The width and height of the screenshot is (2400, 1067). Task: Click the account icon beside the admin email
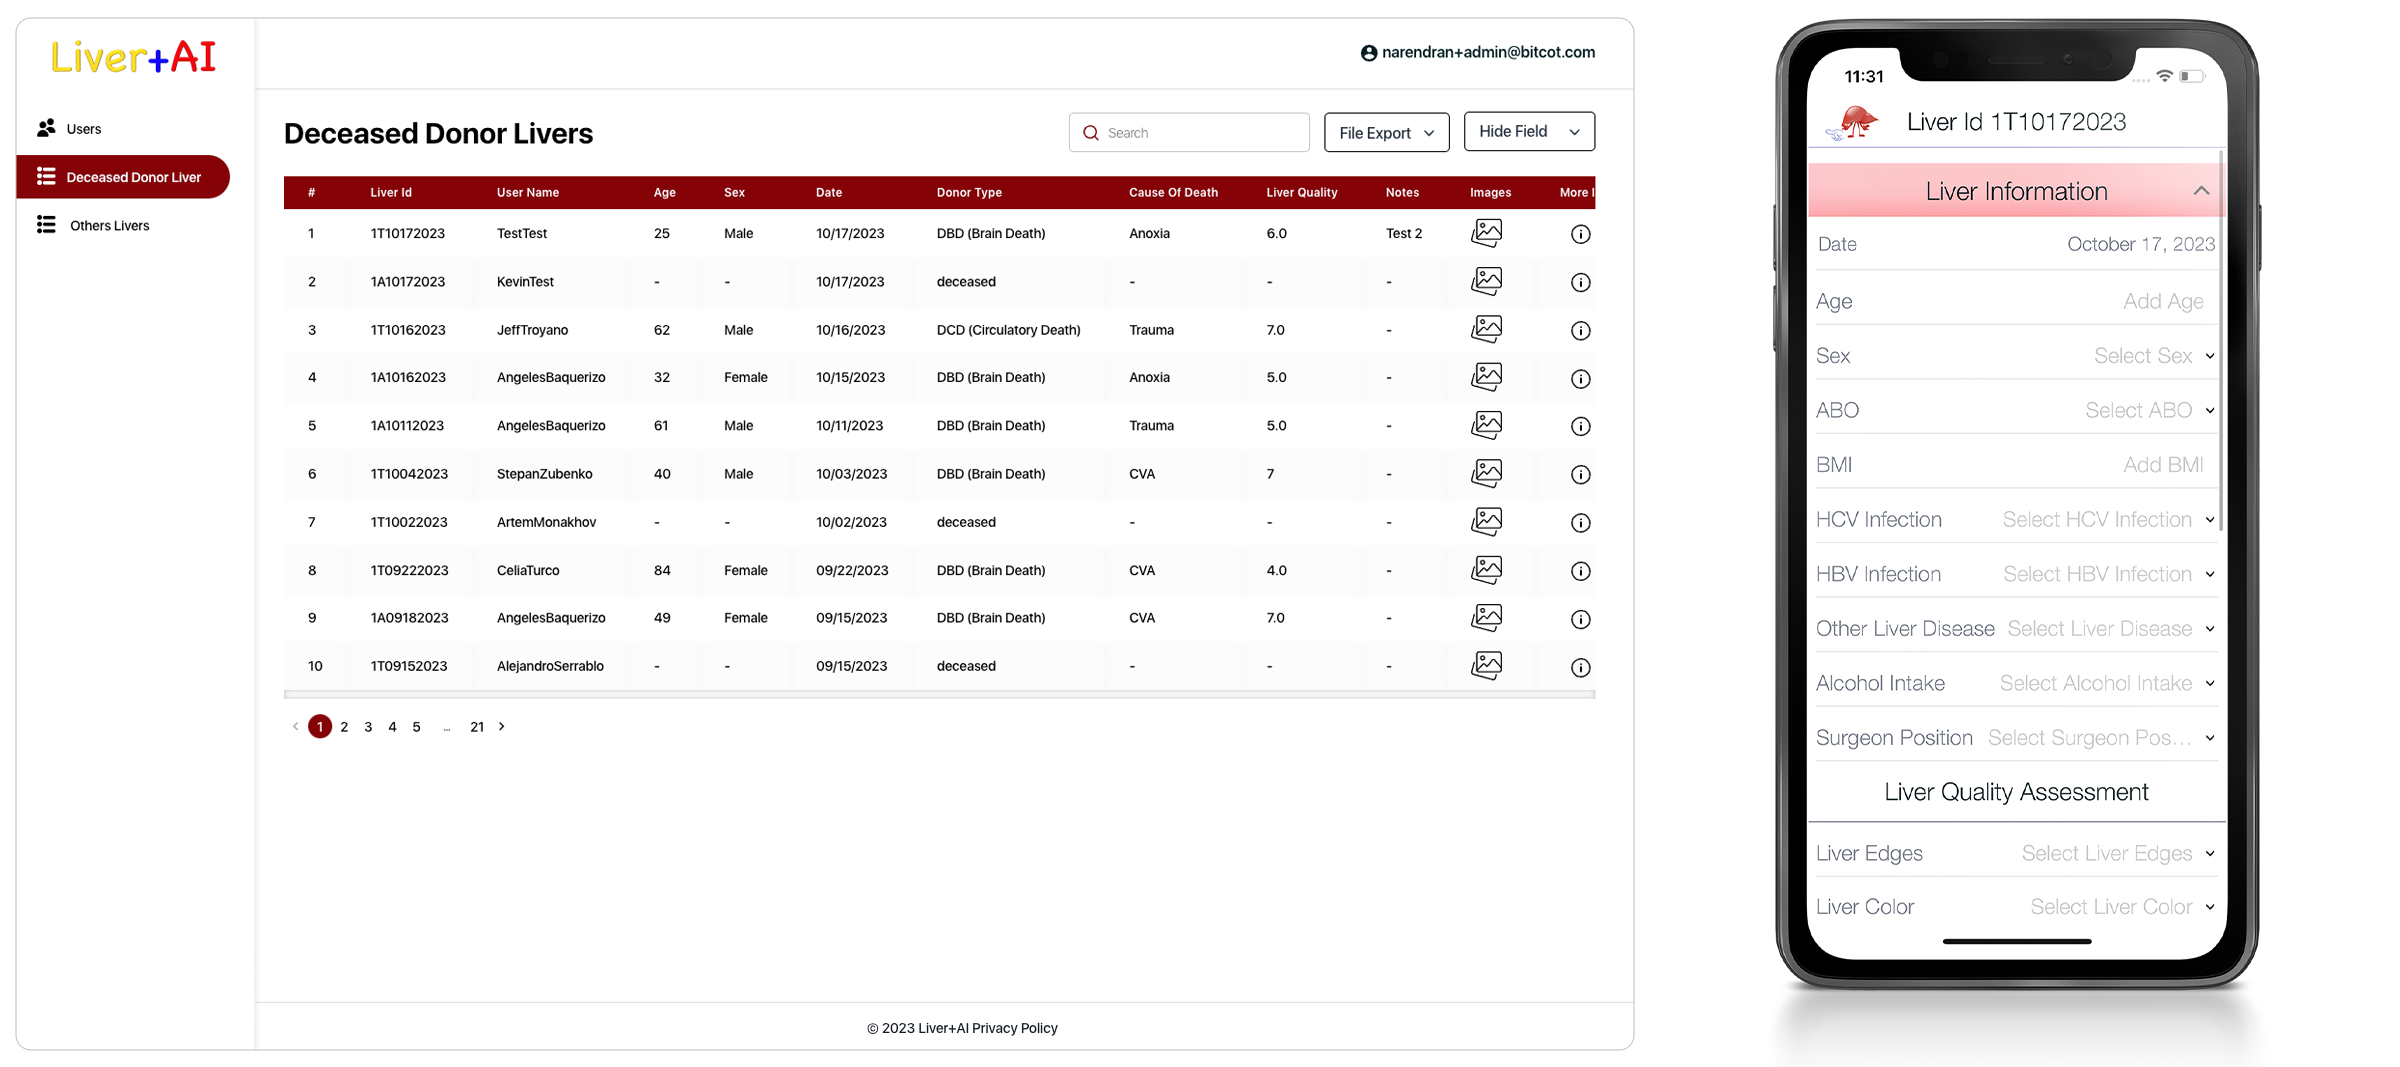pyautogui.click(x=1369, y=52)
